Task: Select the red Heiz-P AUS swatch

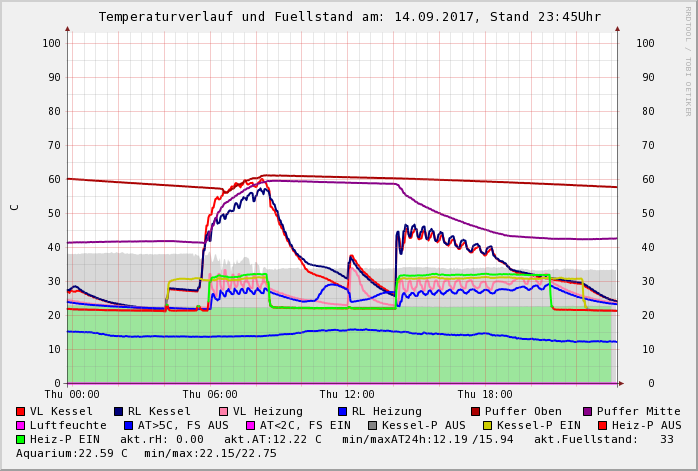Action: (x=602, y=425)
